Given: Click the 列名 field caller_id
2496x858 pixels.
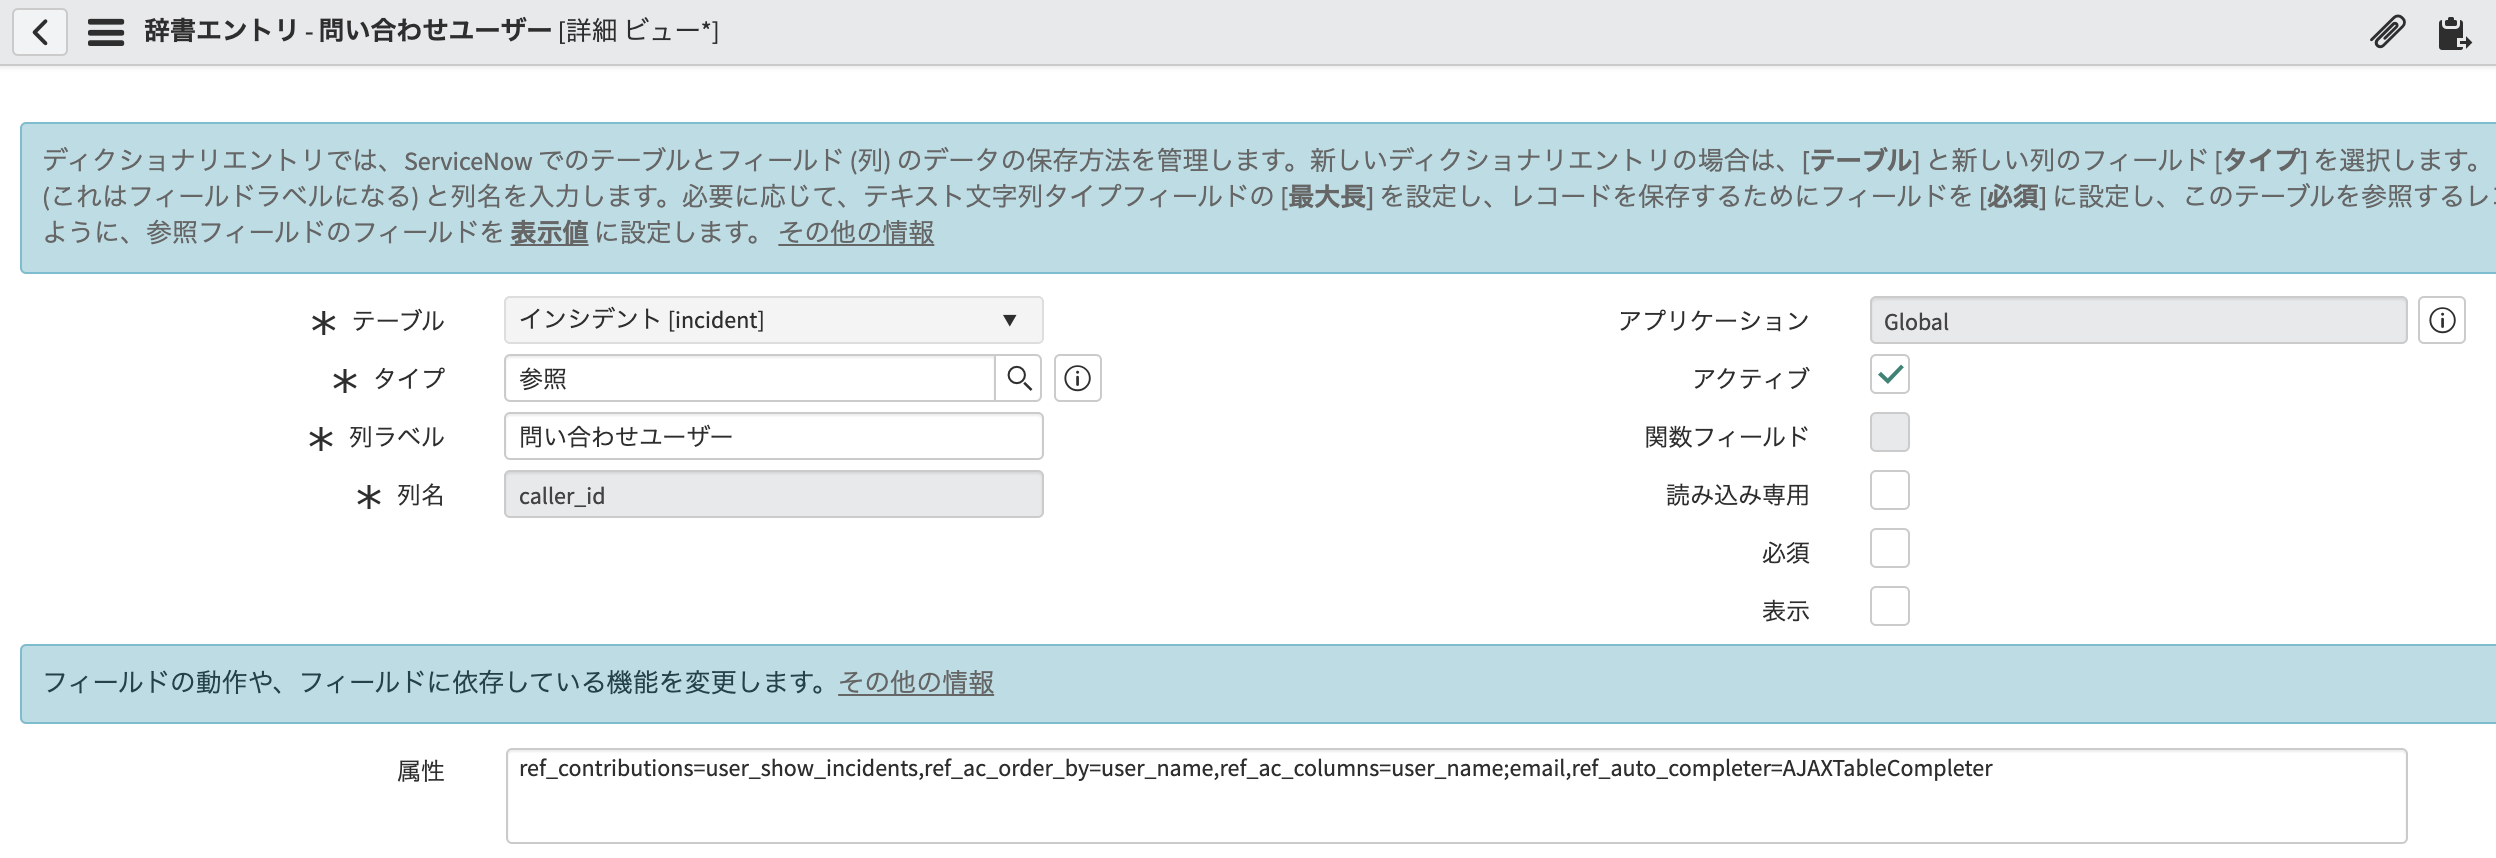Looking at the screenshot, I should [773, 494].
